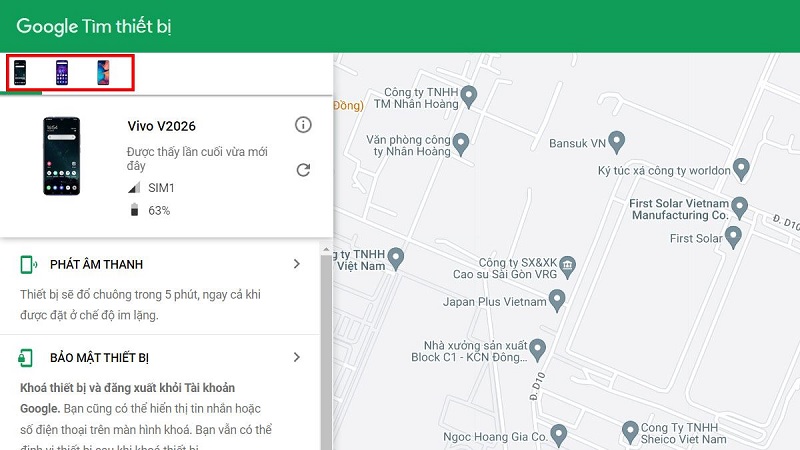Select the third phone device thumbnail
Viewport: 800px width, 450px height.
tap(103, 72)
